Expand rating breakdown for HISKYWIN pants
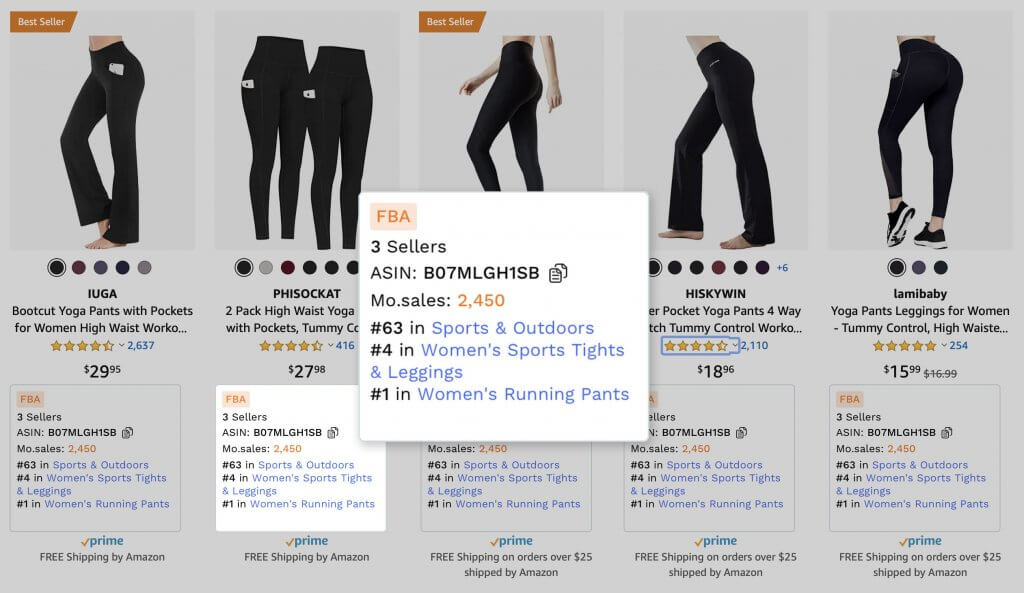1024x593 pixels. (735, 345)
